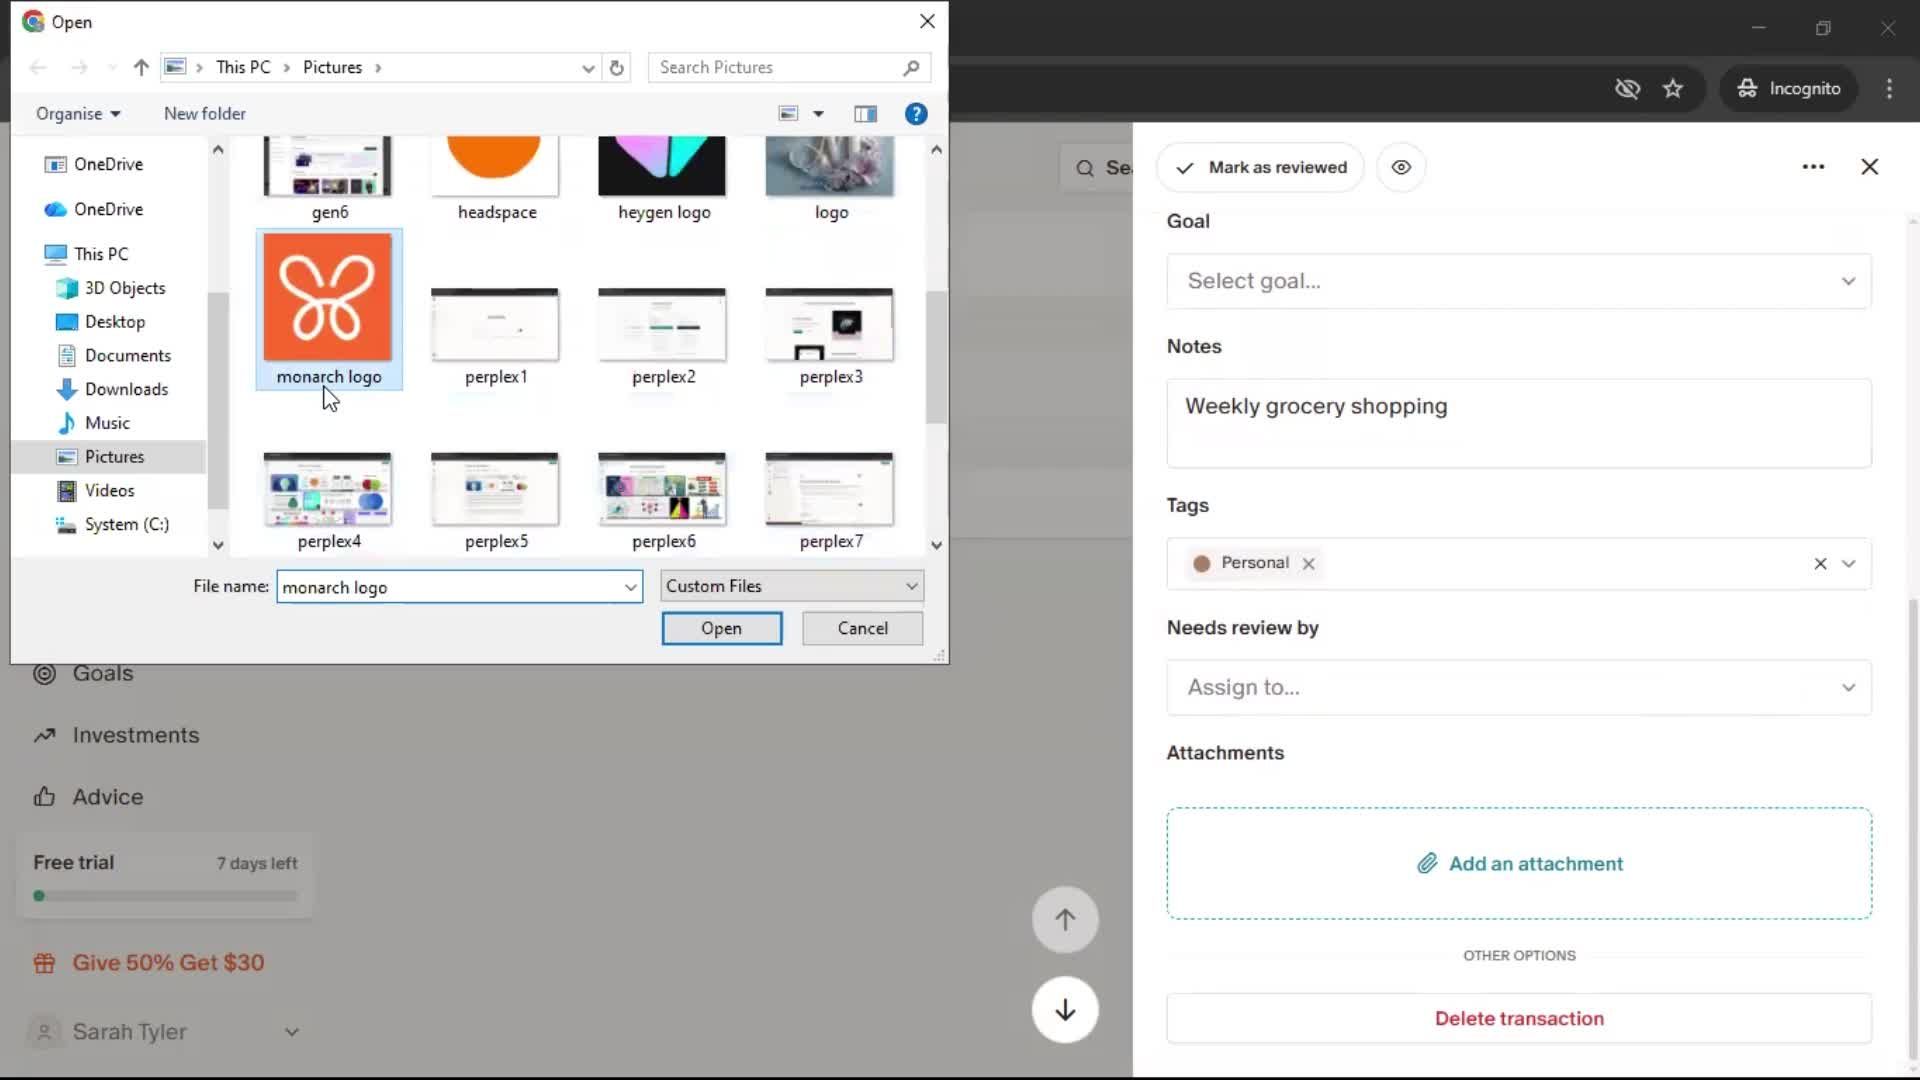Remove the Personal tag with its x
This screenshot has width=1920, height=1080.
1308,563
